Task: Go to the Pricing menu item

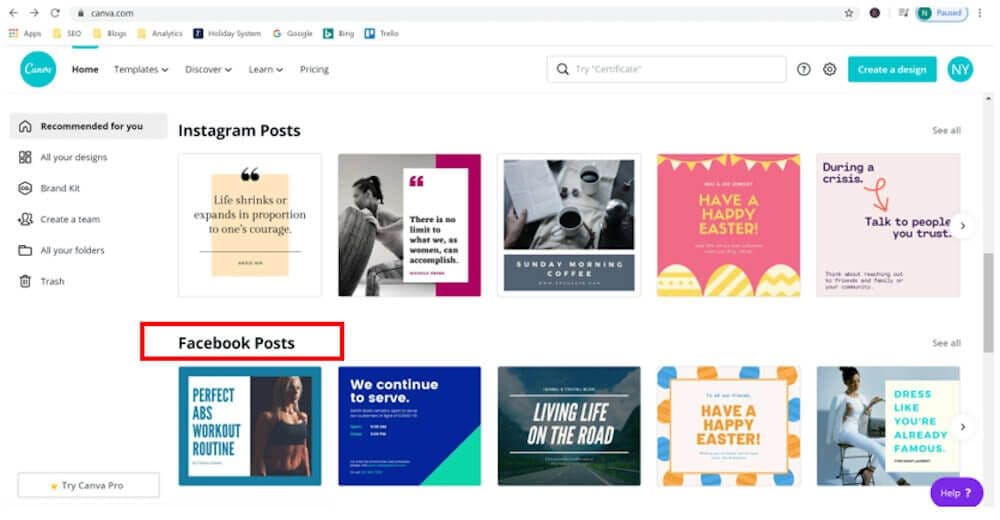Action: coord(314,69)
